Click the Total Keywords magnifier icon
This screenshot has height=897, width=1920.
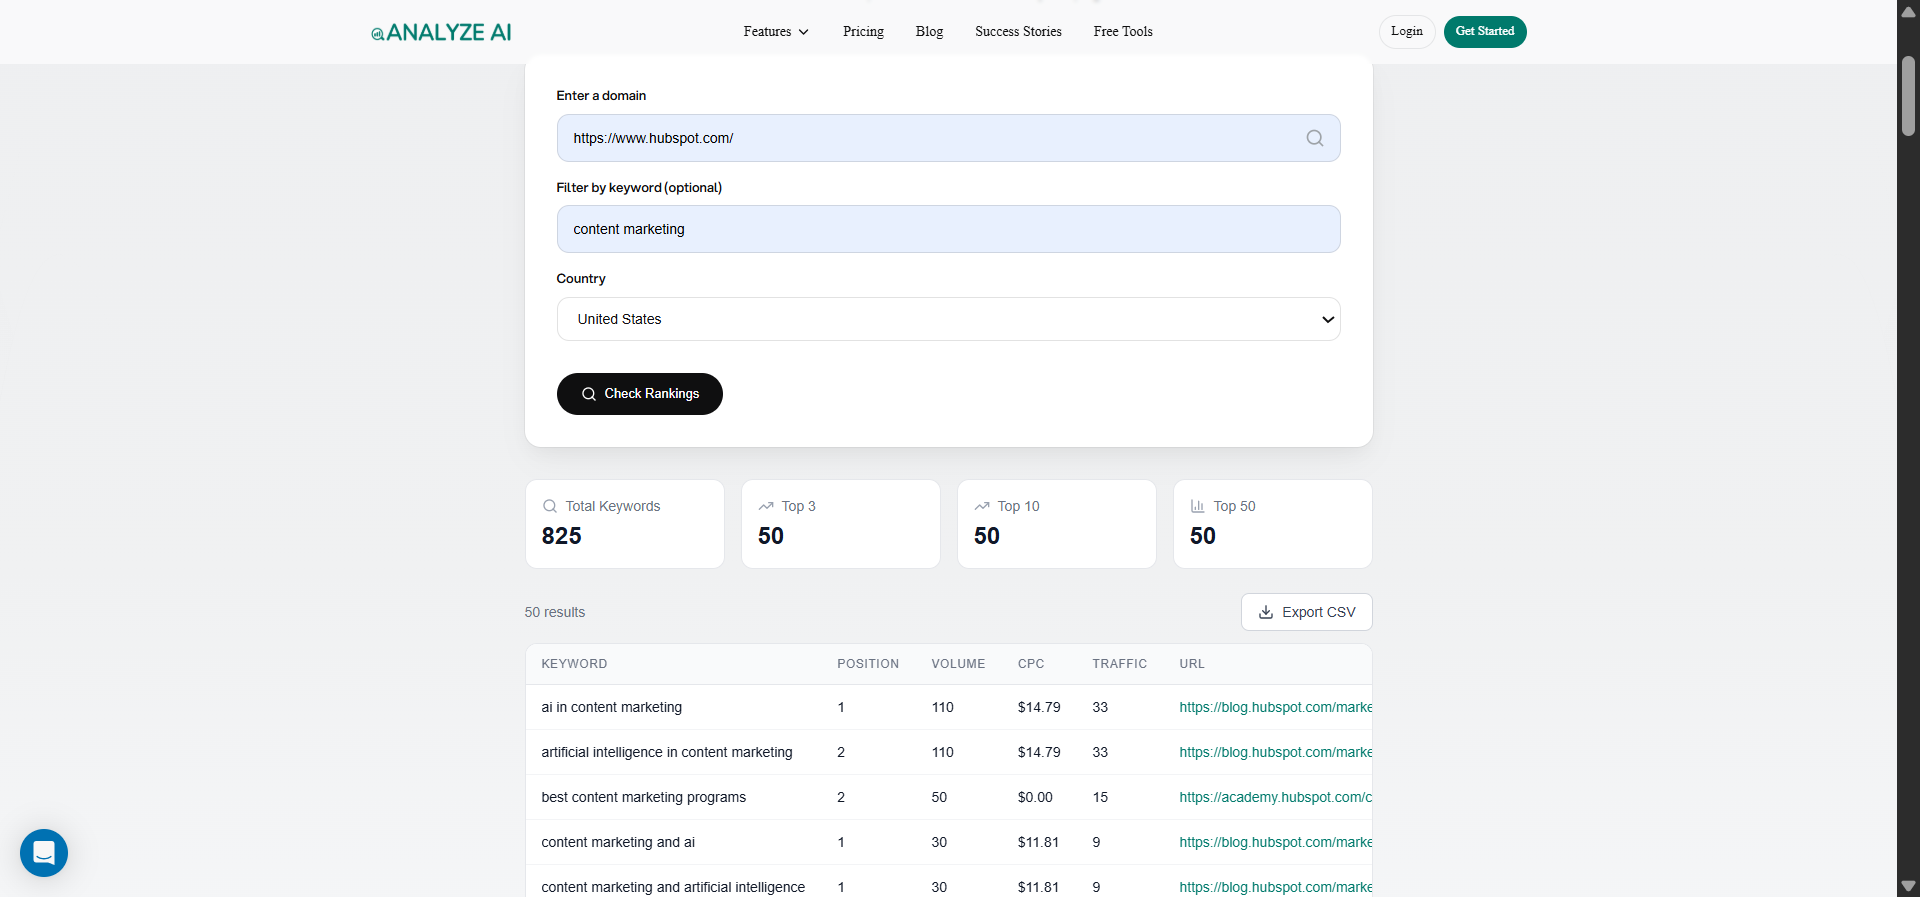click(550, 506)
